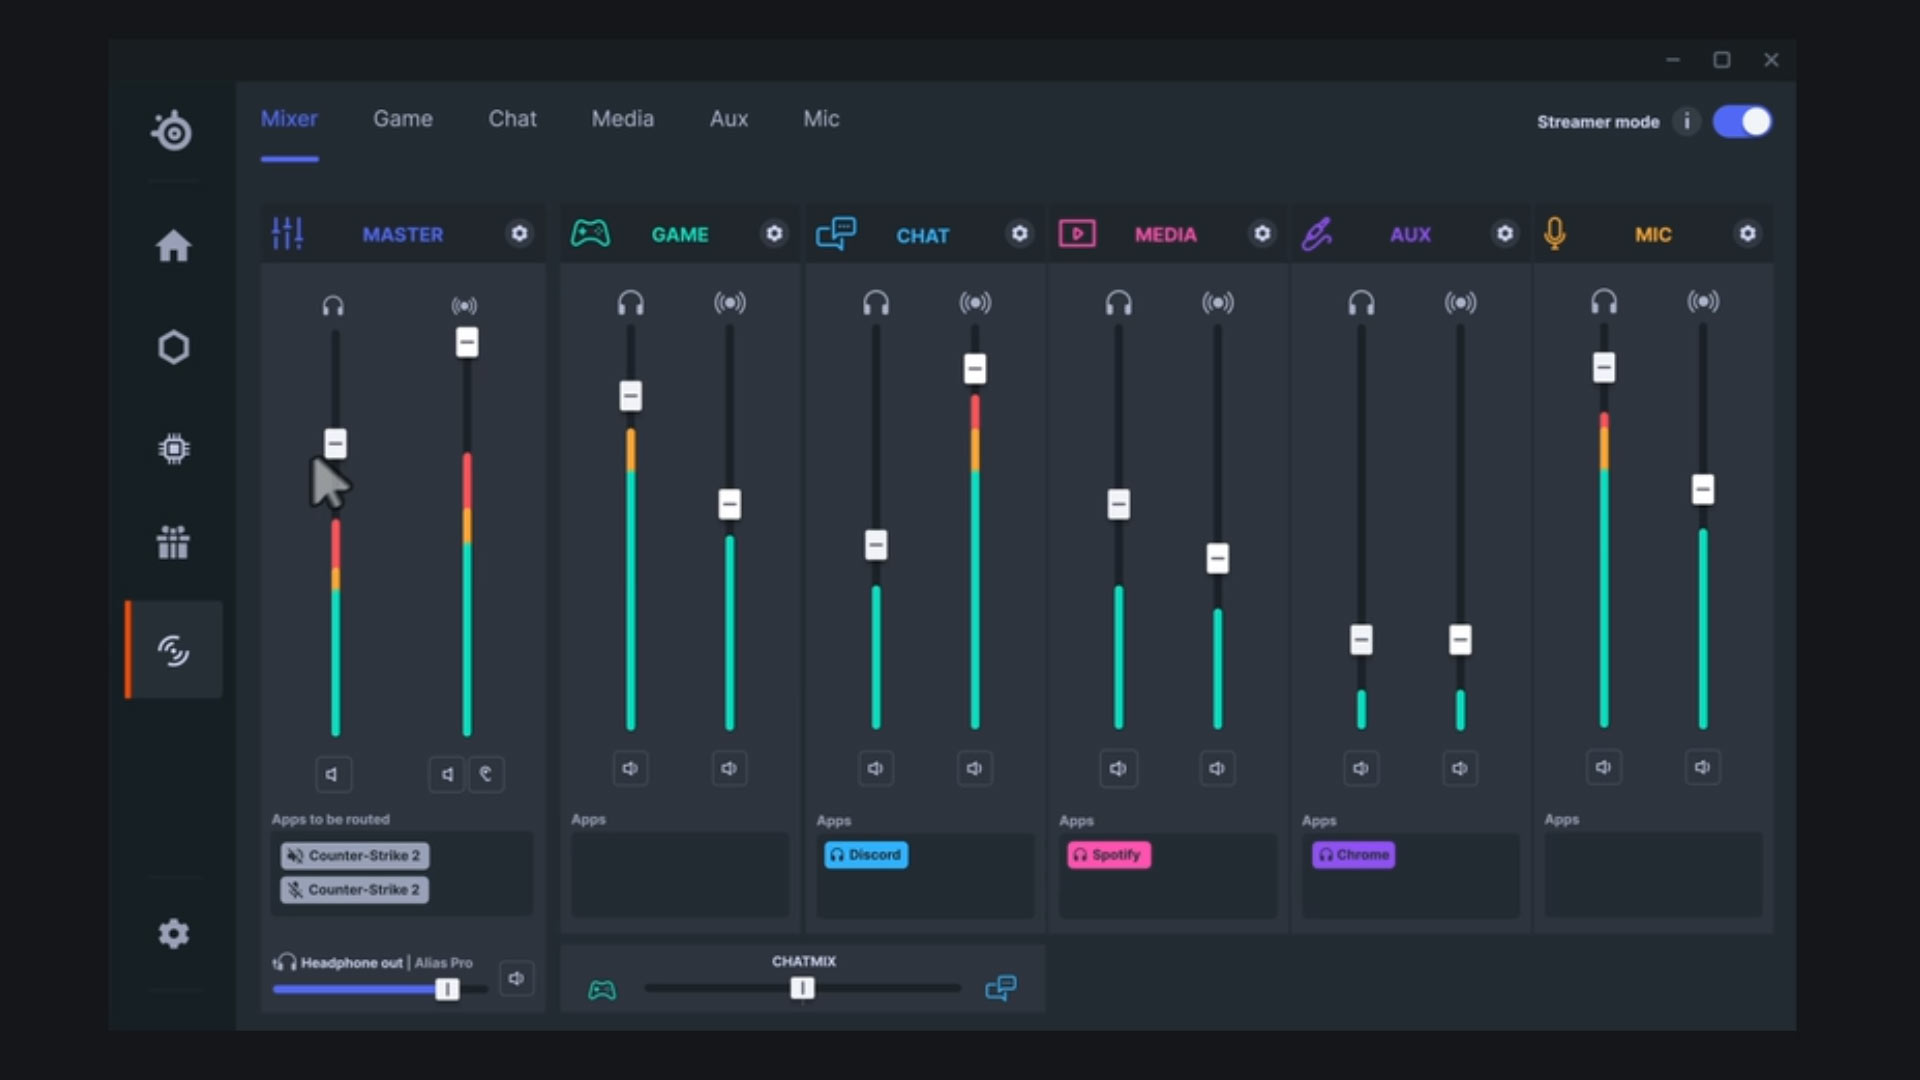This screenshot has width=1920, height=1080.
Task: Open the Home page in the sidebar
Action: click(173, 246)
